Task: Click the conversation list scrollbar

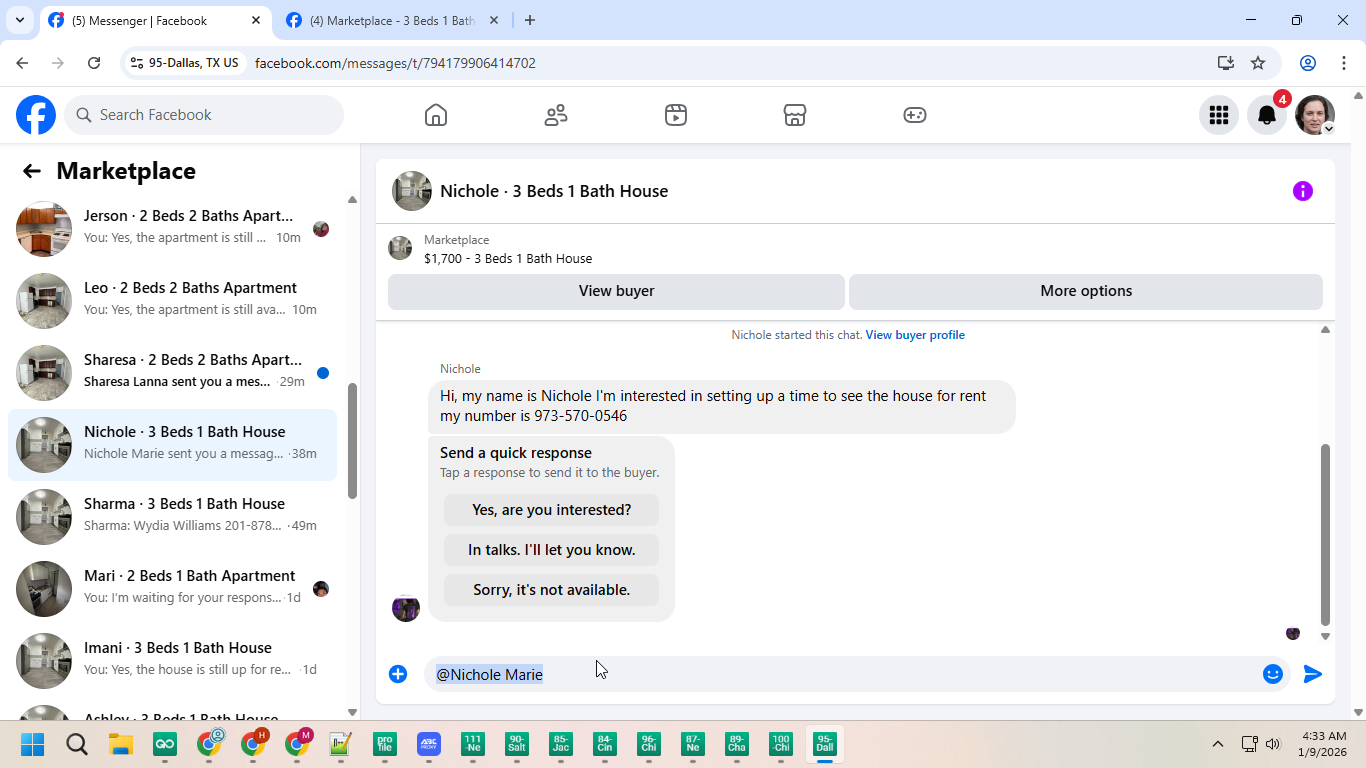Action: [x=352, y=440]
